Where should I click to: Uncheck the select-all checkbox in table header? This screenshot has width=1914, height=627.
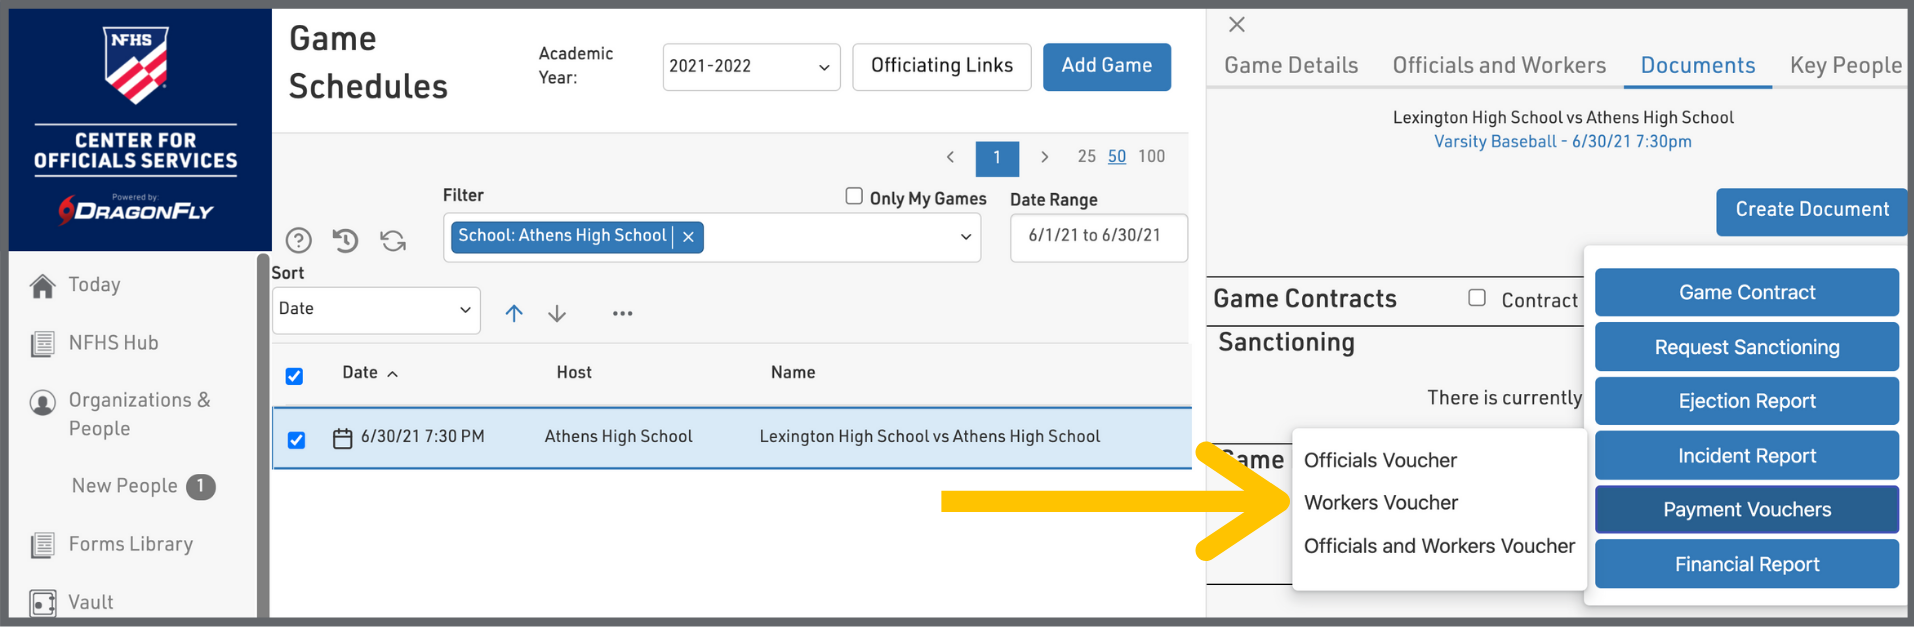[x=294, y=376]
